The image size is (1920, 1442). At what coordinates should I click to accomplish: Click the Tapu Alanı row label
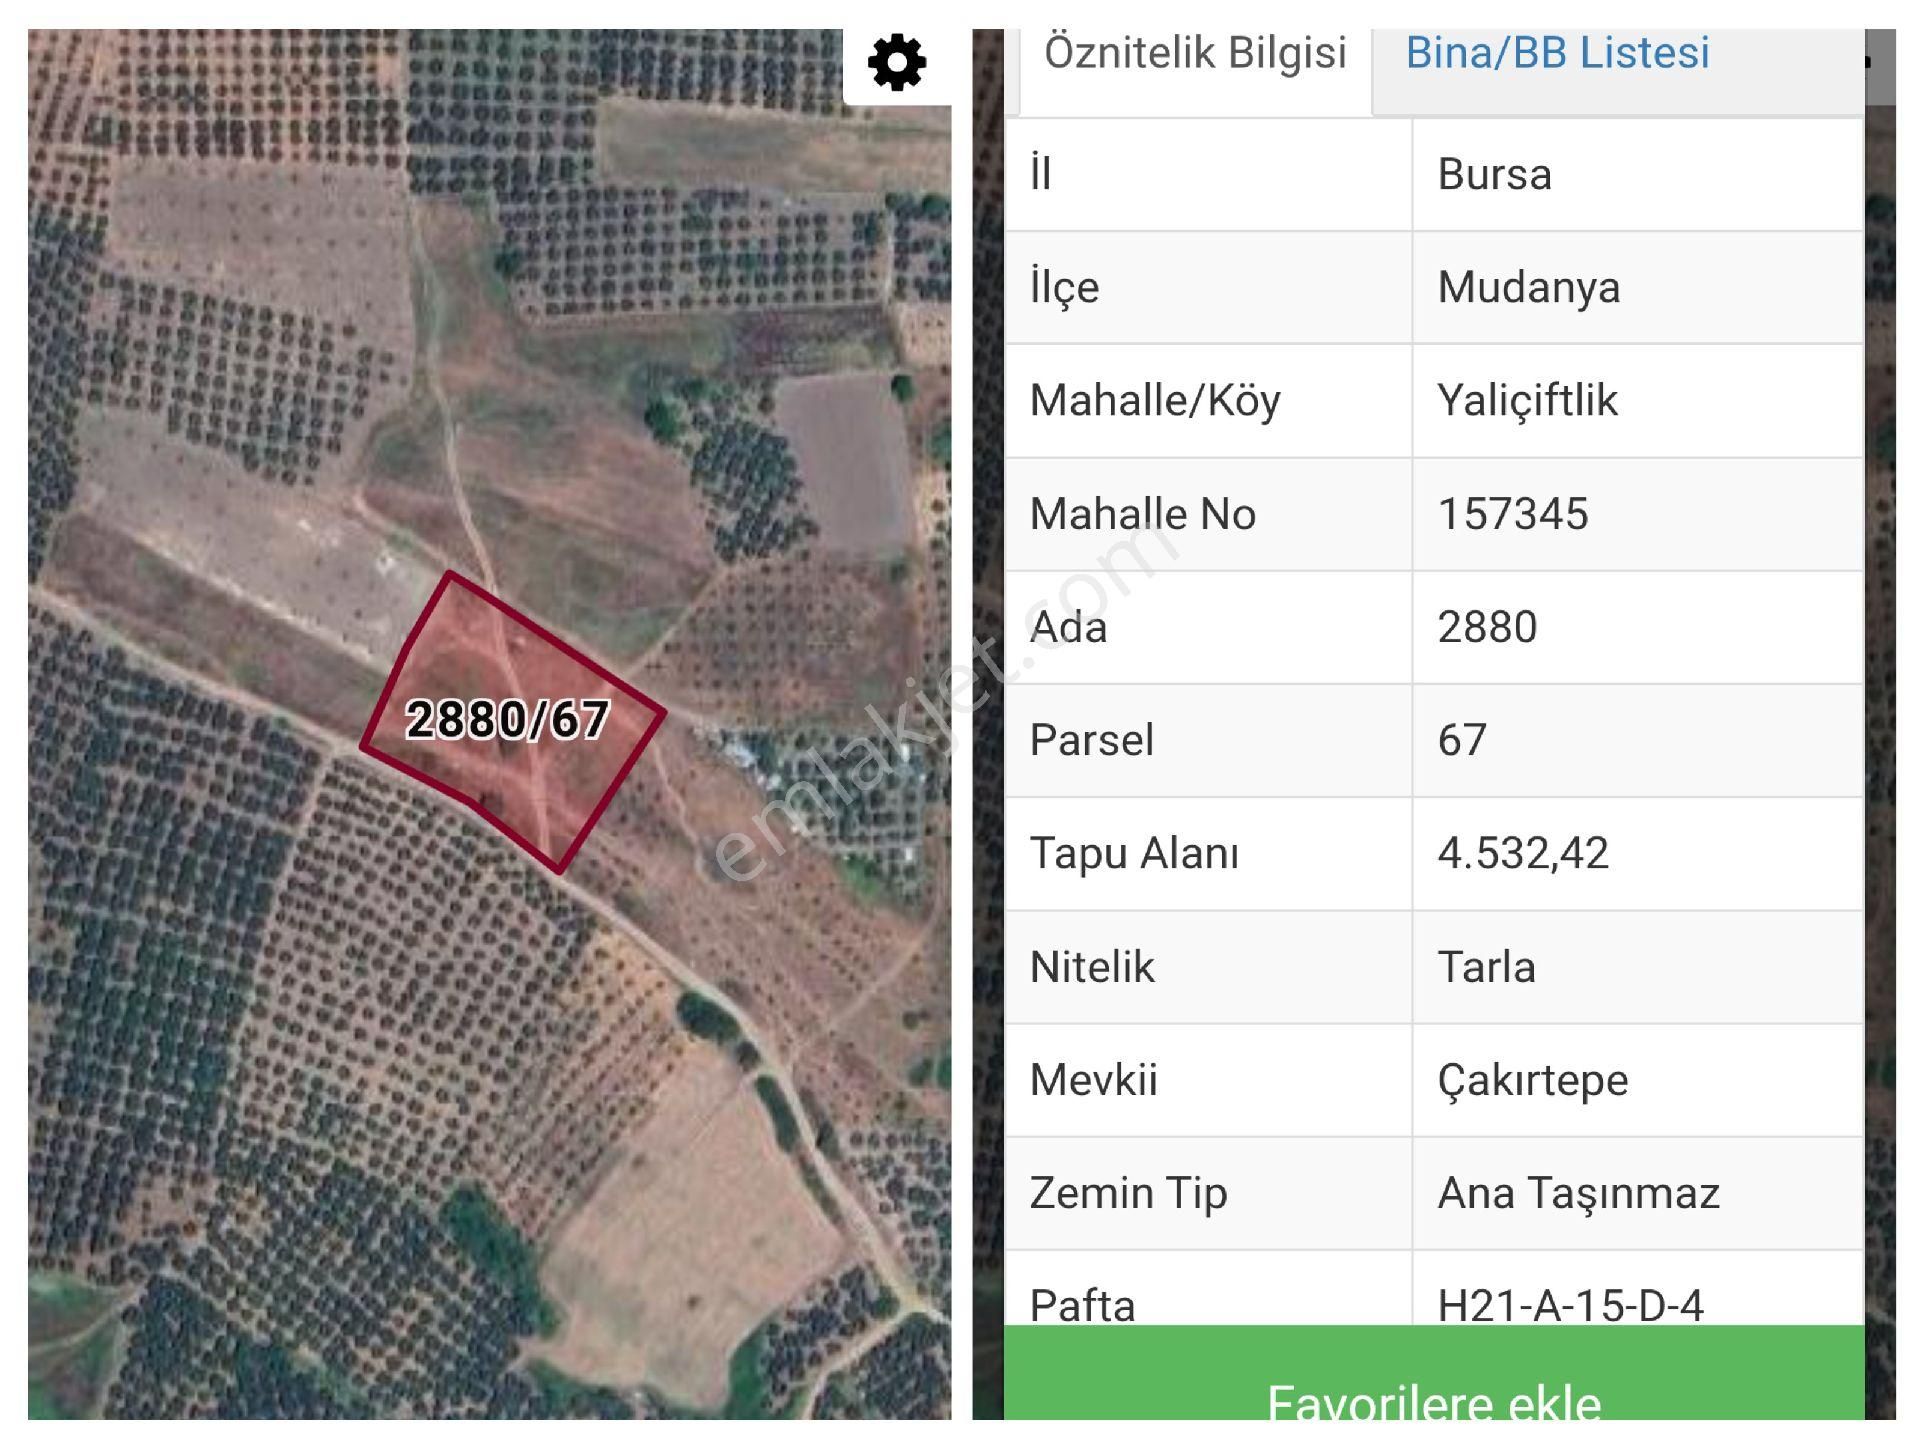pyautogui.click(x=1134, y=853)
